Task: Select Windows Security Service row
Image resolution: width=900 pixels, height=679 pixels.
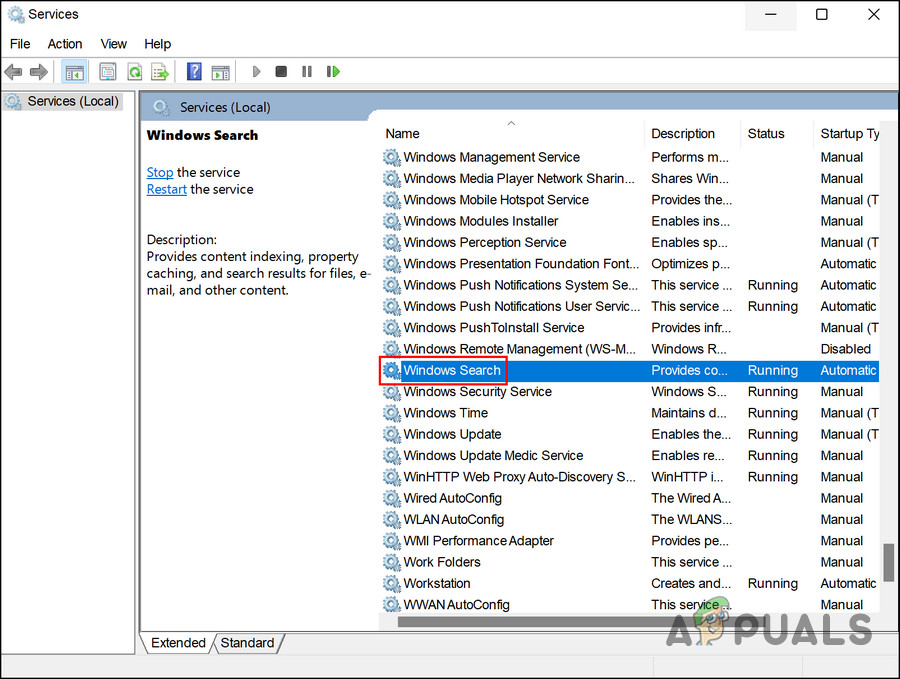Action: point(630,391)
